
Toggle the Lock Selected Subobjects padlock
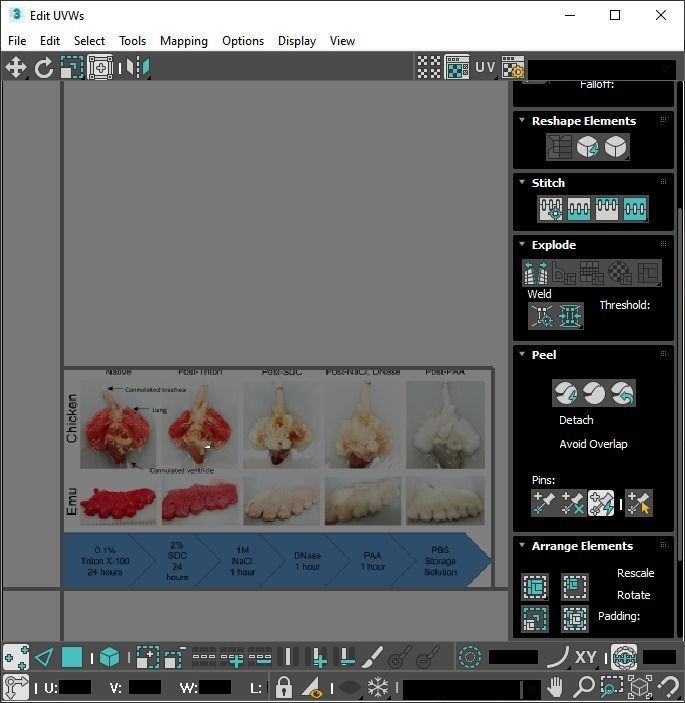tap(284, 686)
